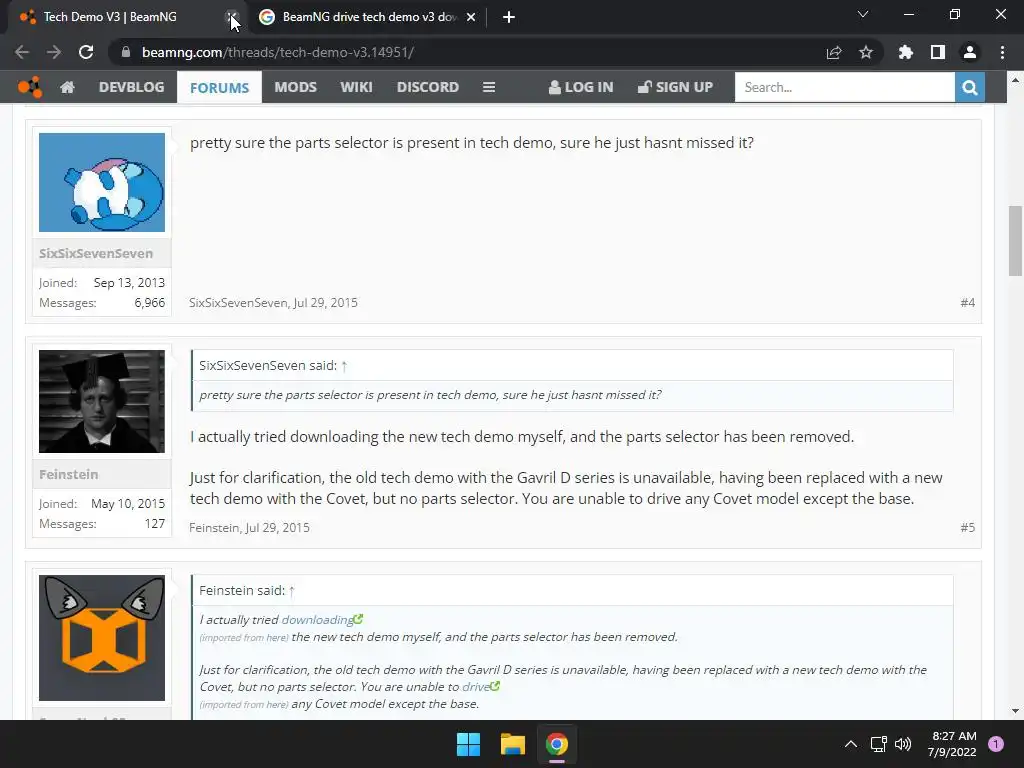Open the Chrome extensions puzzle icon
The width and height of the screenshot is (1024, 768).
[x=905, y=52]
